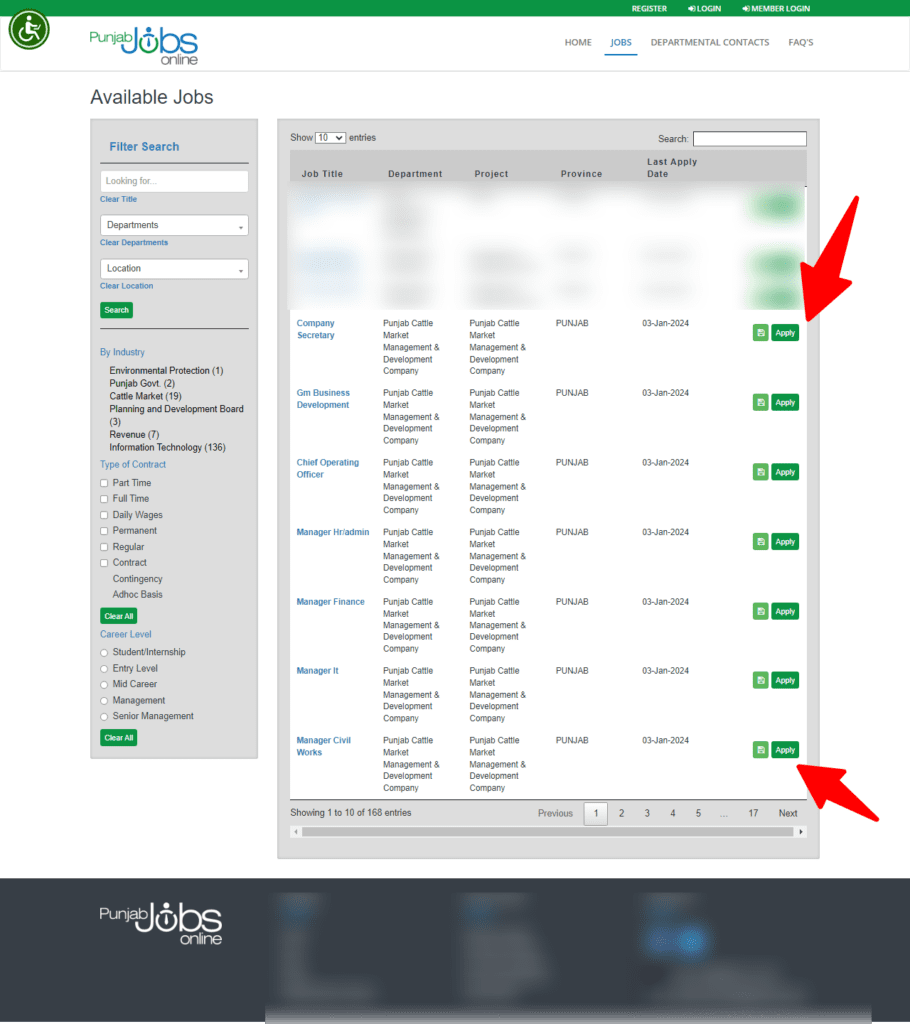This screenshot has width=910, height=1024.
Task: Open the accessibility wheelchair icon
Action: coord(29,29)
